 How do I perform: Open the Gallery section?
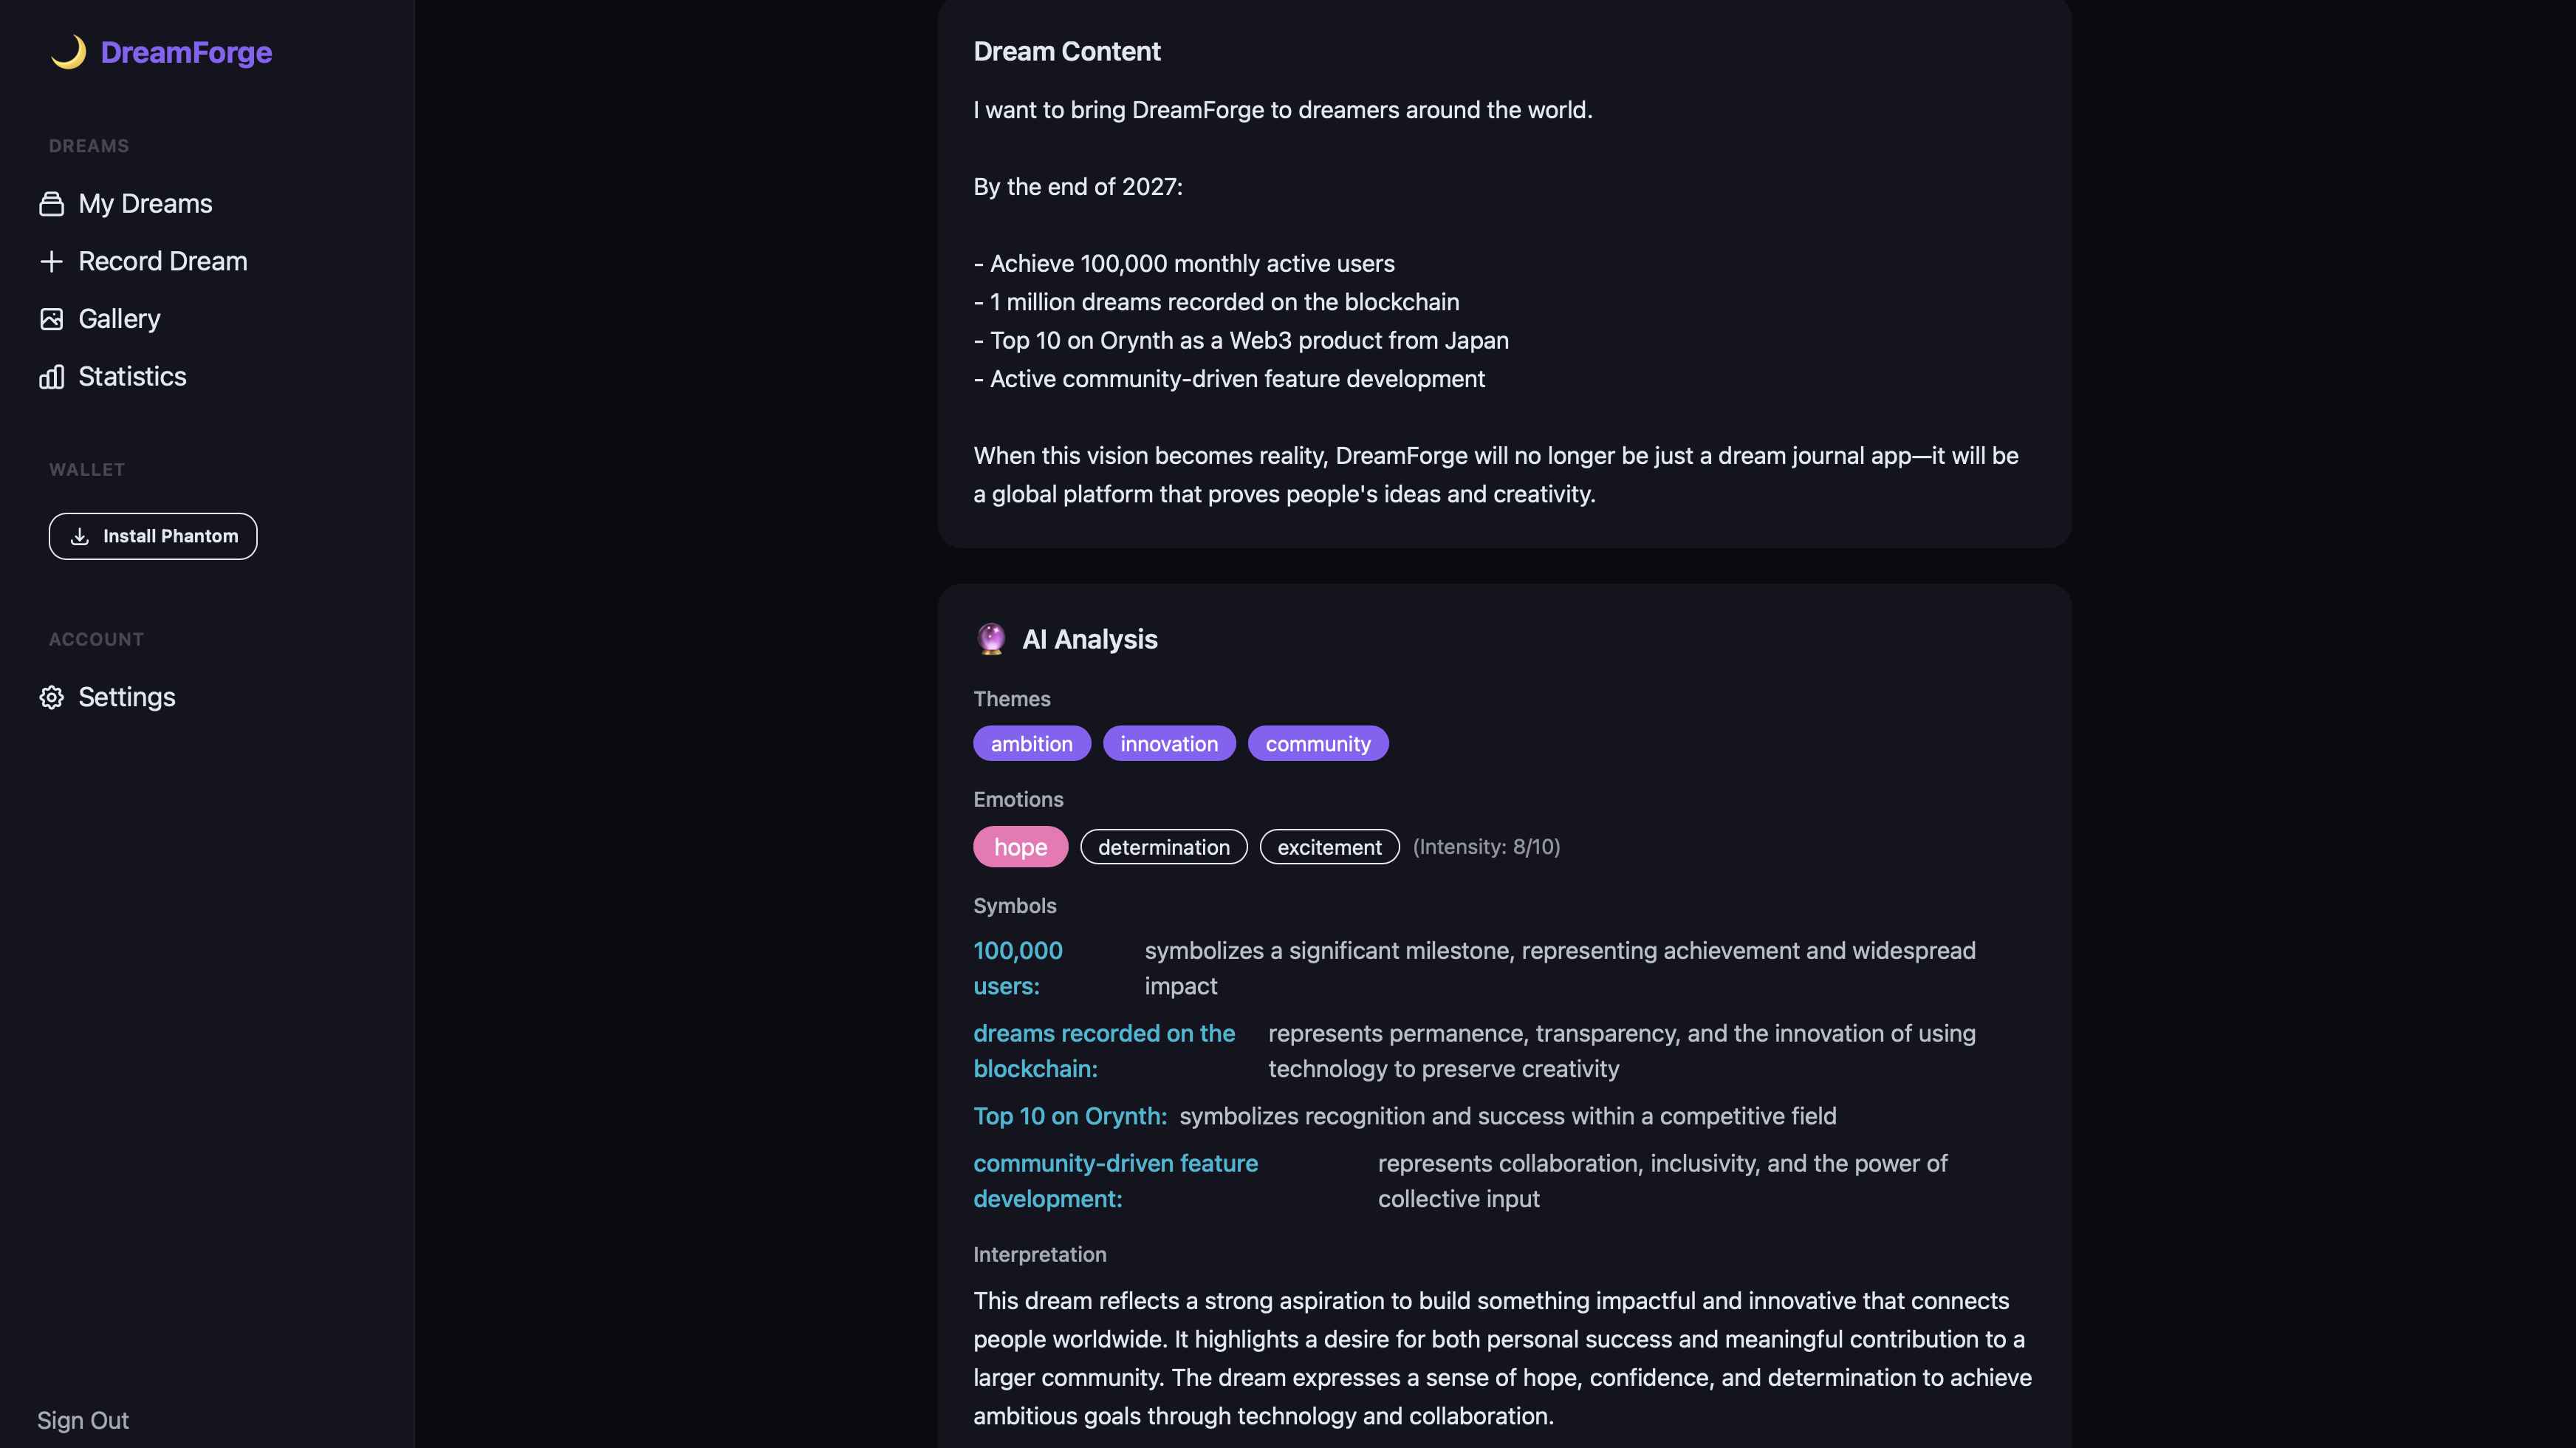click(x=119, y=319)
